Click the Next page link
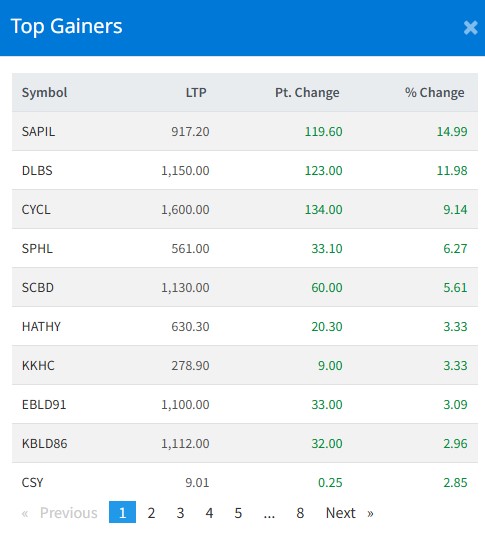This screenshot has width=485, height=554. point(349,513)
